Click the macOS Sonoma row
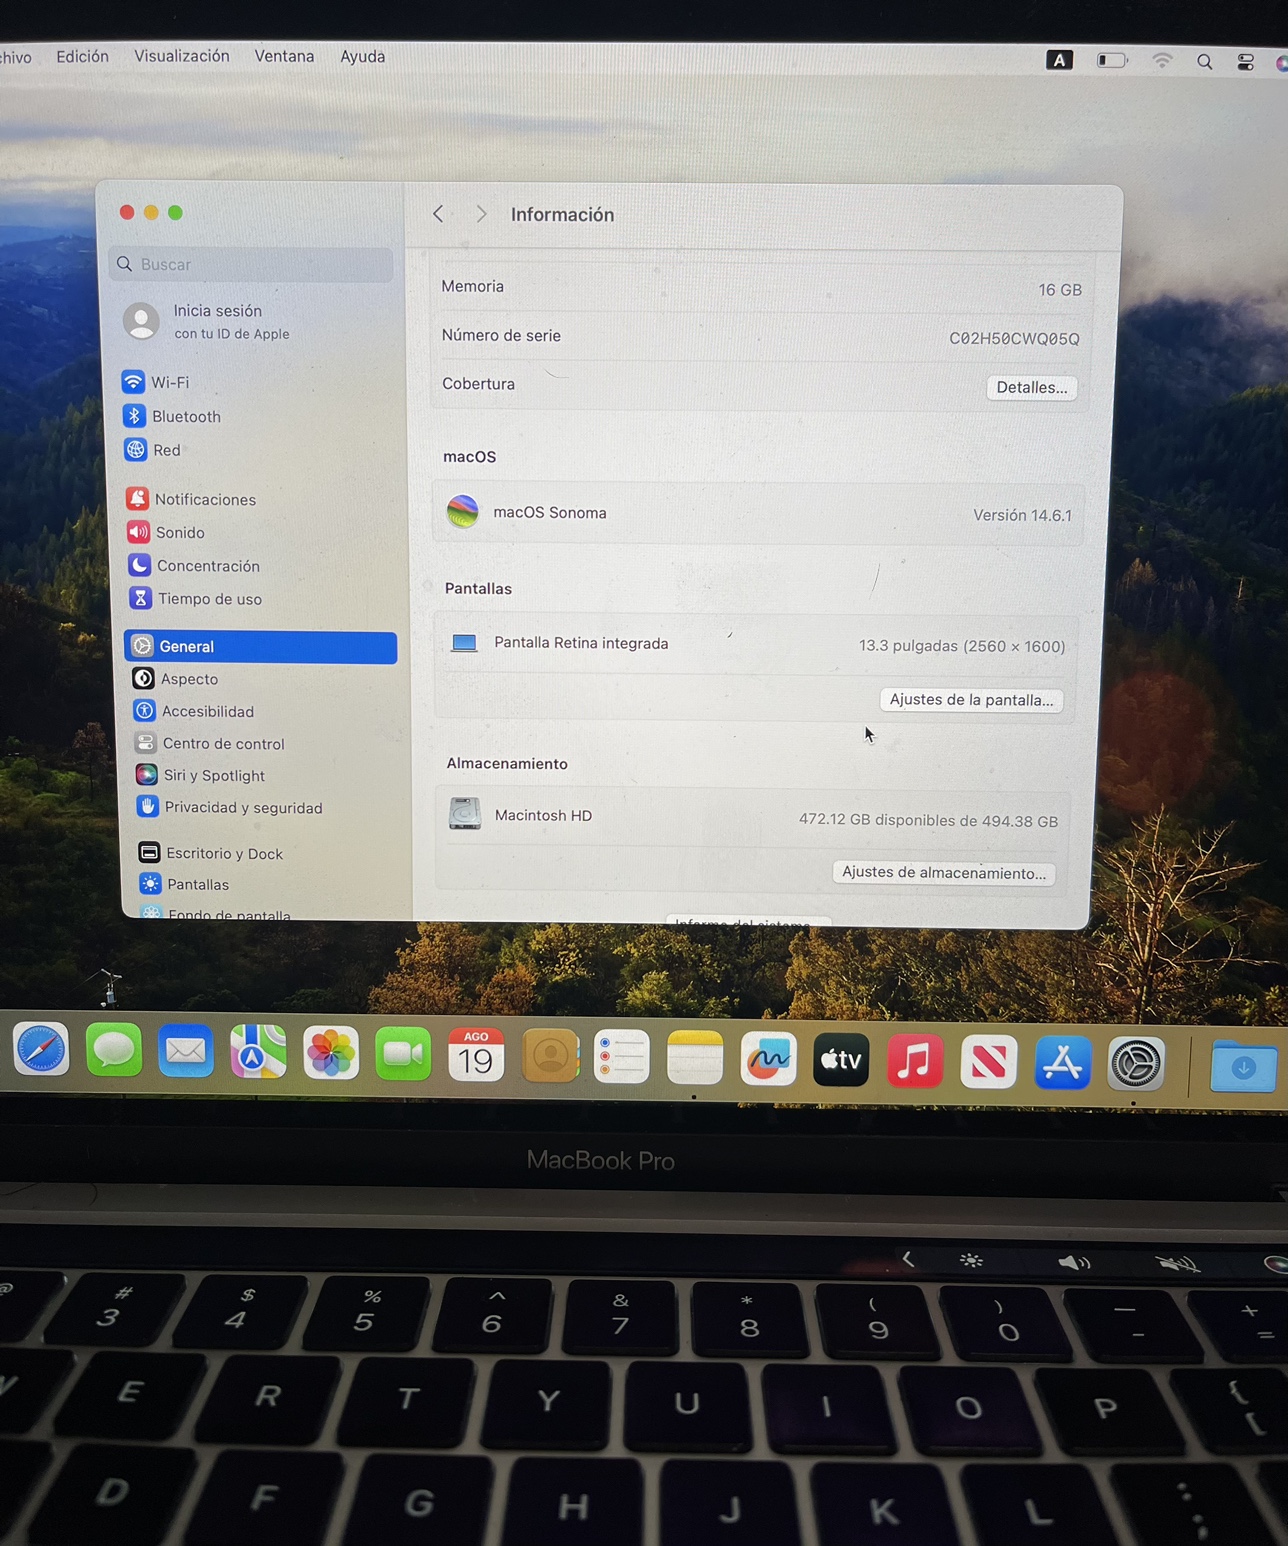Screen dimensions: 1288x1546 759,513
